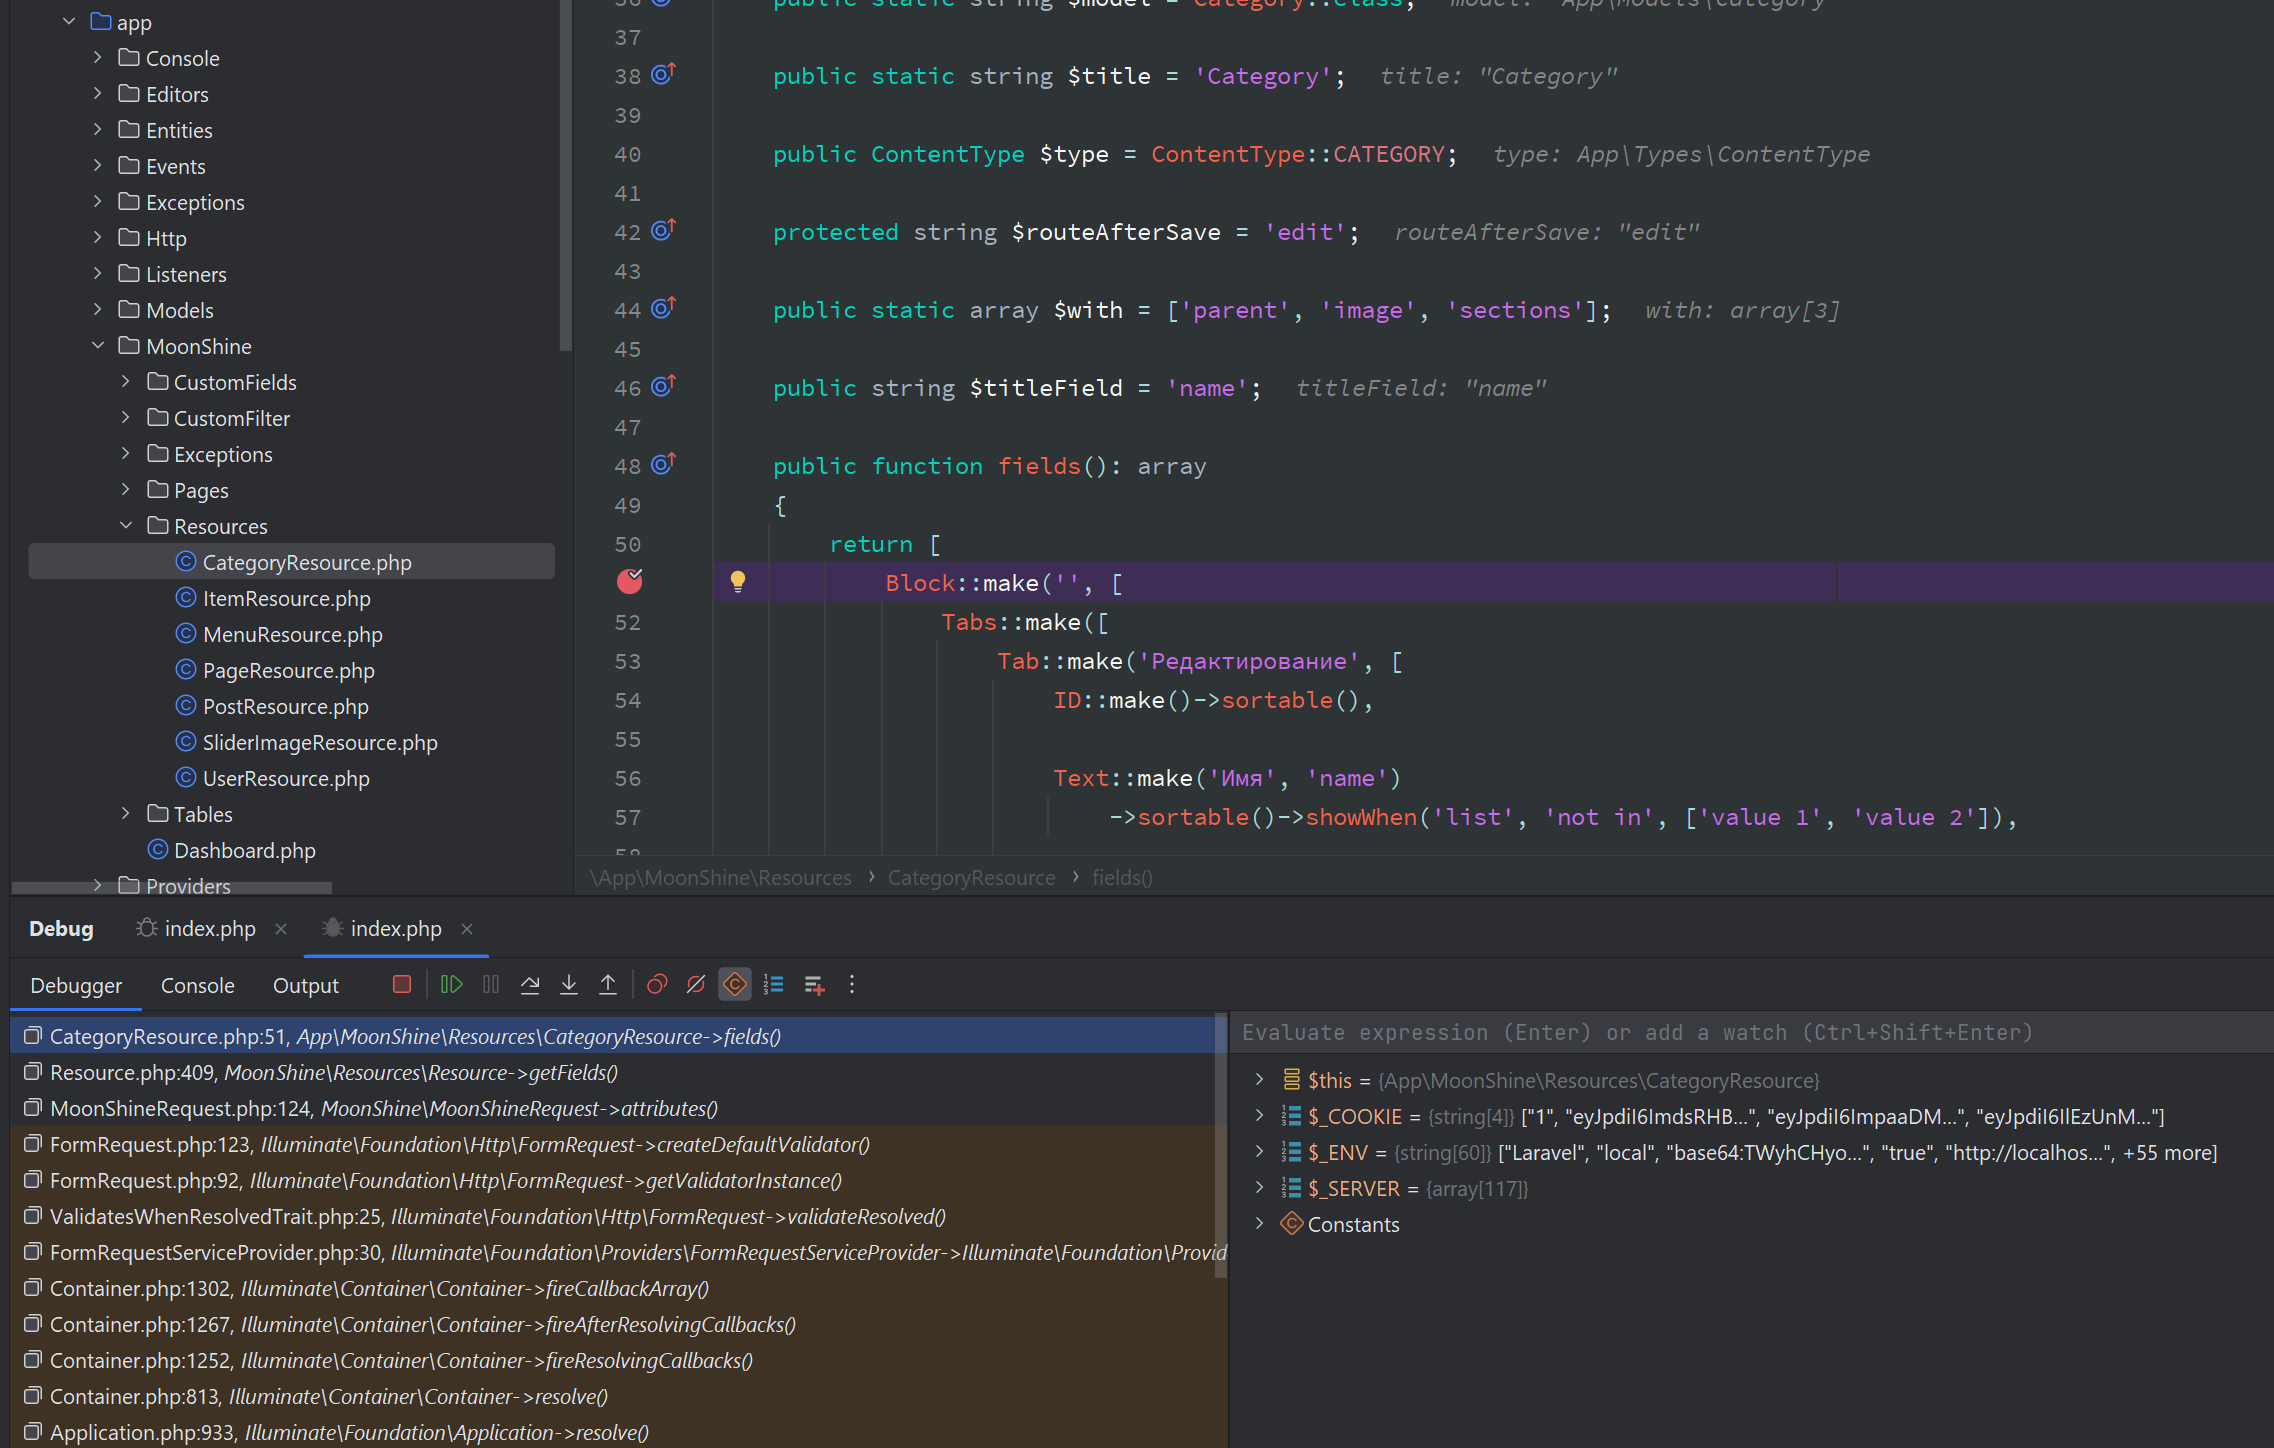Viewport: 2274px width, 1448px height.
Task: Step into the function
Action: (569, 985)
